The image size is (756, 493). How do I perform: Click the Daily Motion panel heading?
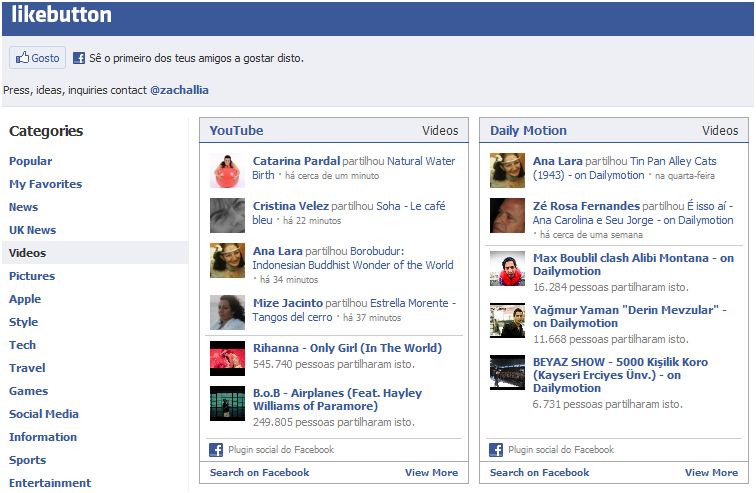(528, 131)
